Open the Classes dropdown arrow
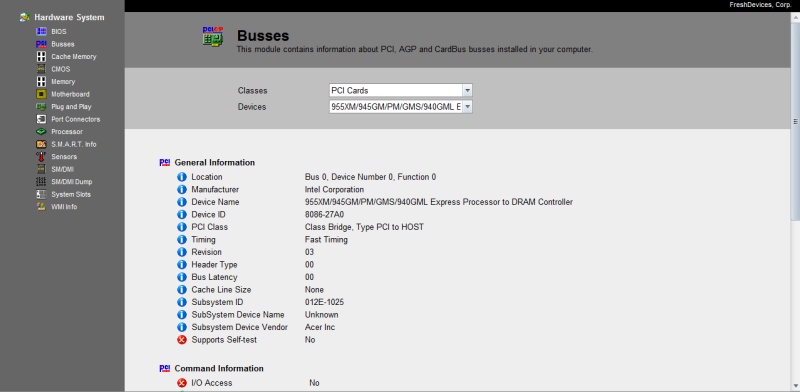The height and width of the screenshot is (392, 800). coord(467,90)
